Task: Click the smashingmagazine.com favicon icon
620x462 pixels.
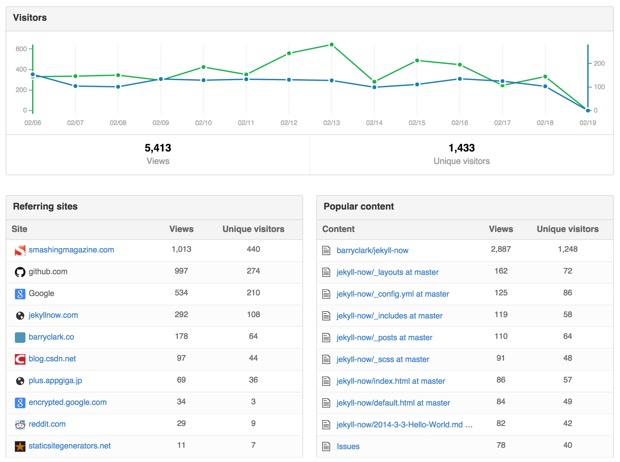Action: [20, 250]
